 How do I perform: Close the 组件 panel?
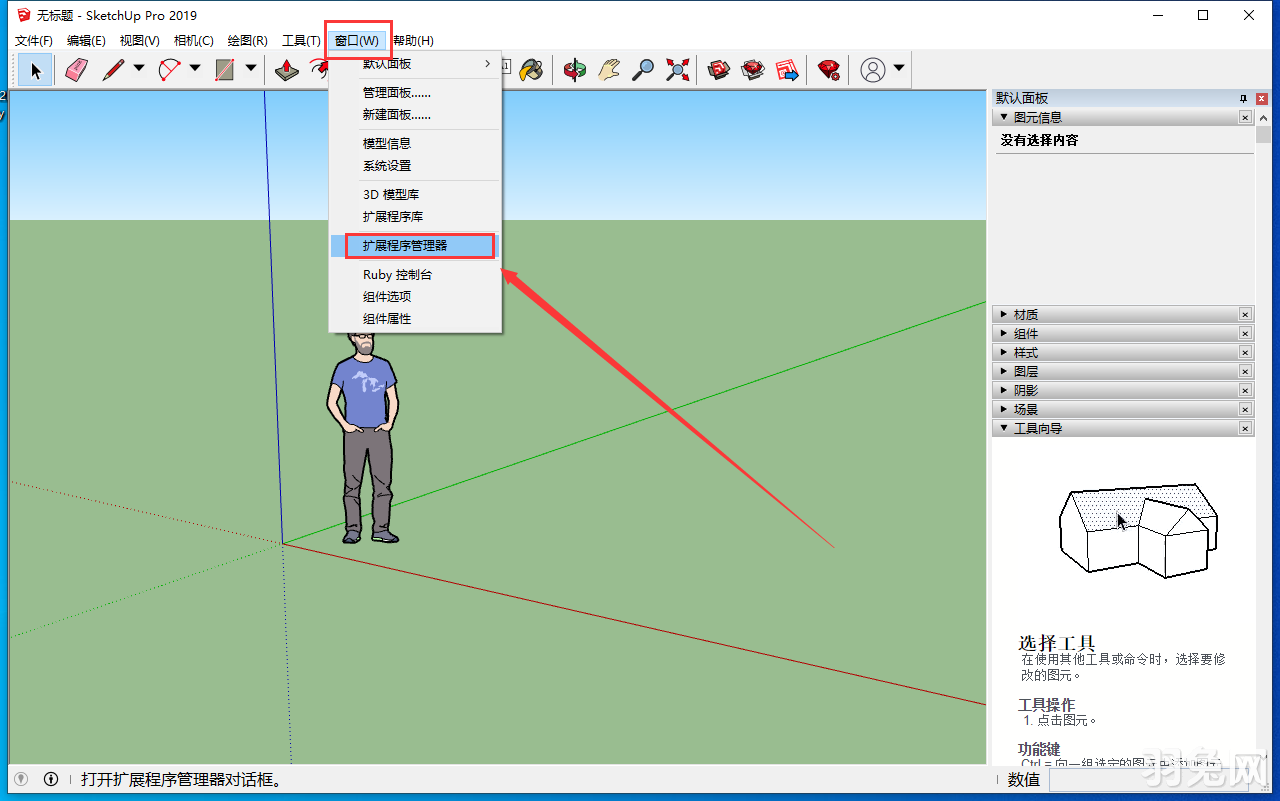coord(1245,333)
